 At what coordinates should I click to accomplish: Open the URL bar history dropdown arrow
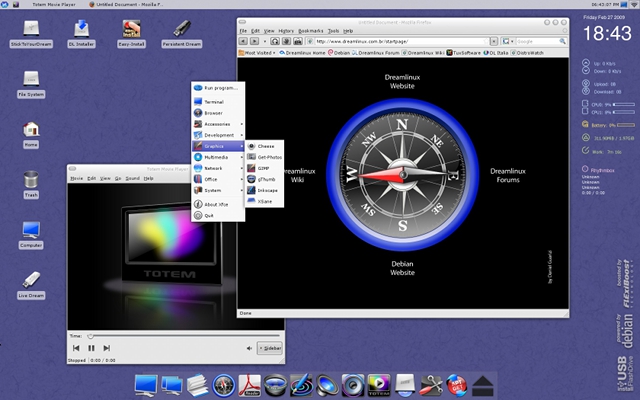(494, 41)
